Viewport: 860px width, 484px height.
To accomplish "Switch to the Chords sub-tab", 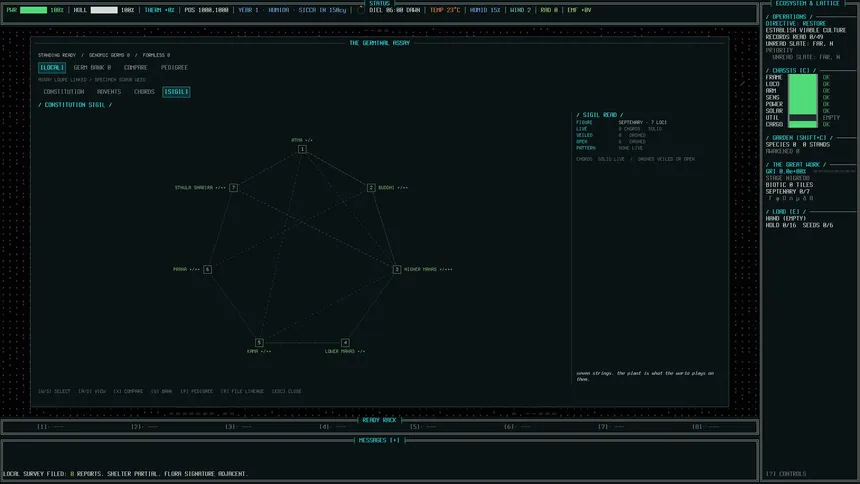I will coord(144,92).
